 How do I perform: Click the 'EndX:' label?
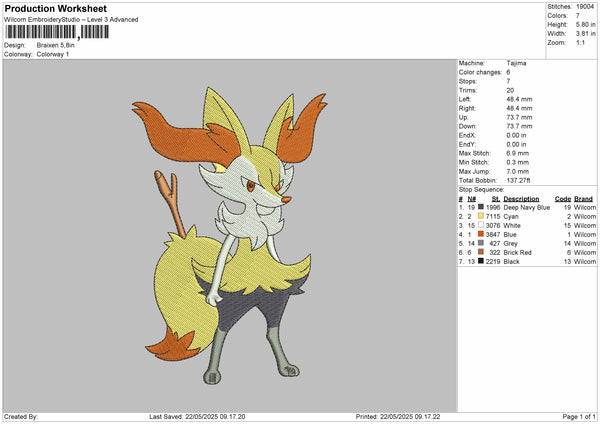tap(467, 135)
